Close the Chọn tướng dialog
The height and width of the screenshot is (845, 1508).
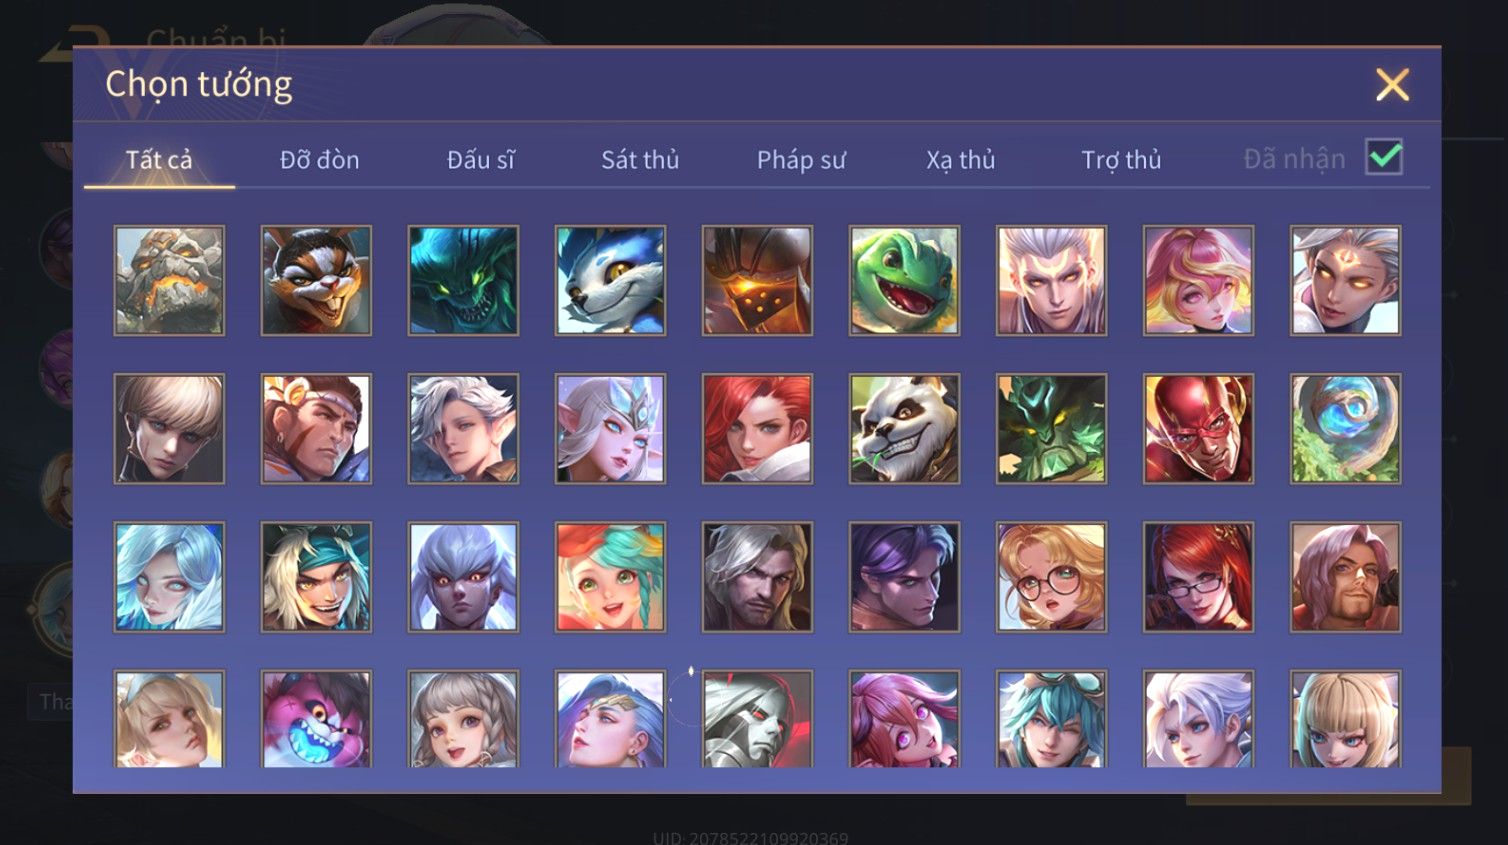pos(1392,85)
